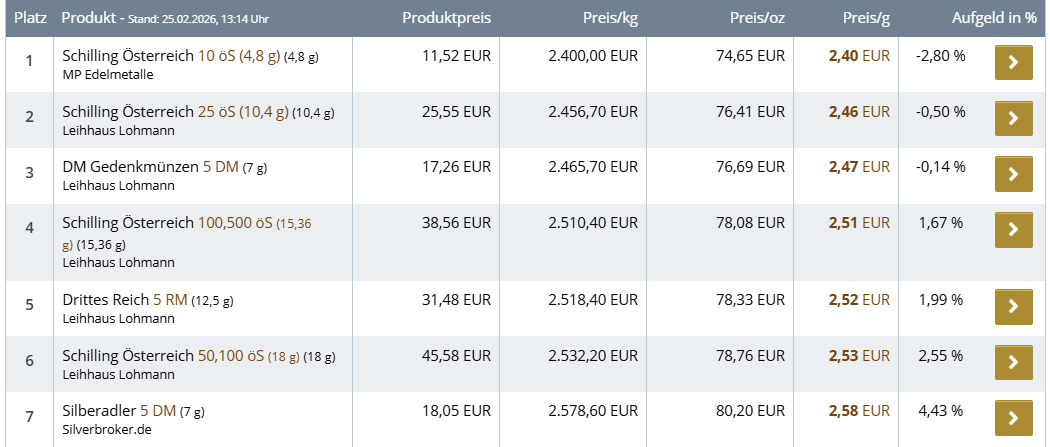Click the Preis/oz column header
The width and height of the screenshot is (1050, 447).
756,18
